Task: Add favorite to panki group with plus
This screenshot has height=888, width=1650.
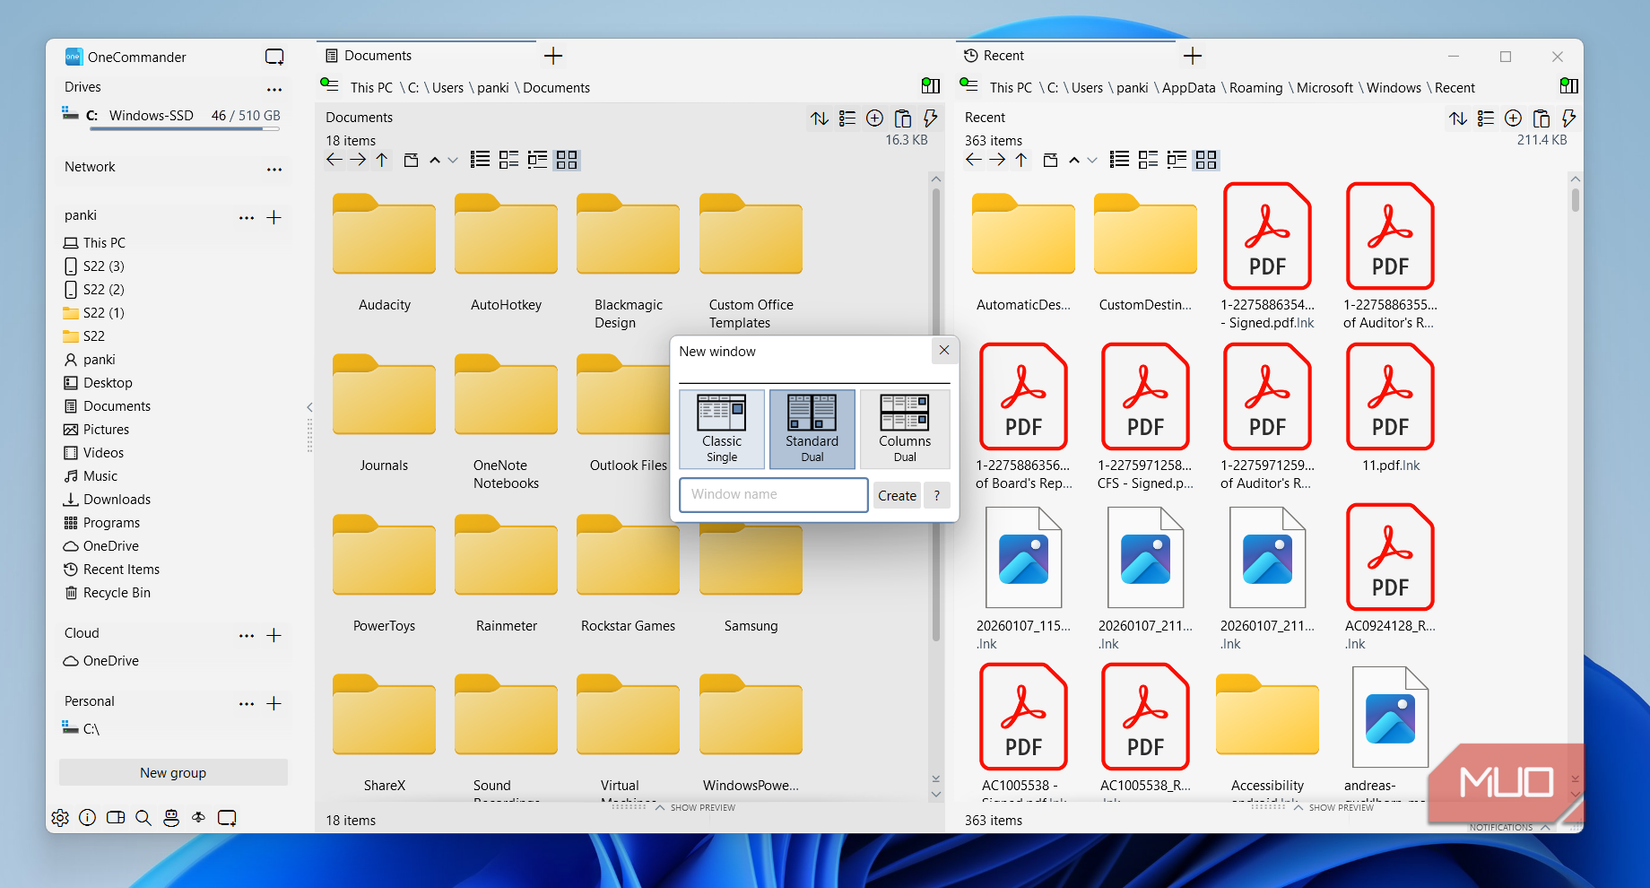Action: [274, 217]
